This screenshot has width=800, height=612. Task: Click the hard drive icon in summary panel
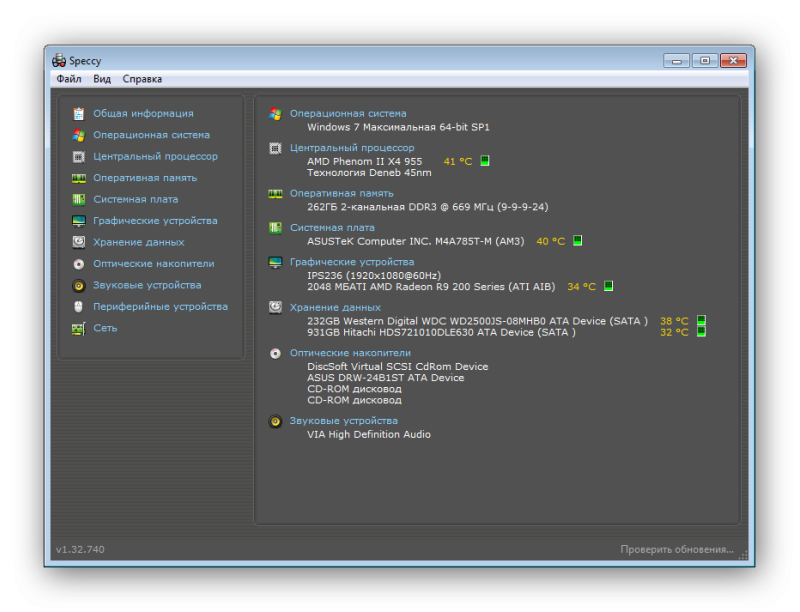276,308
